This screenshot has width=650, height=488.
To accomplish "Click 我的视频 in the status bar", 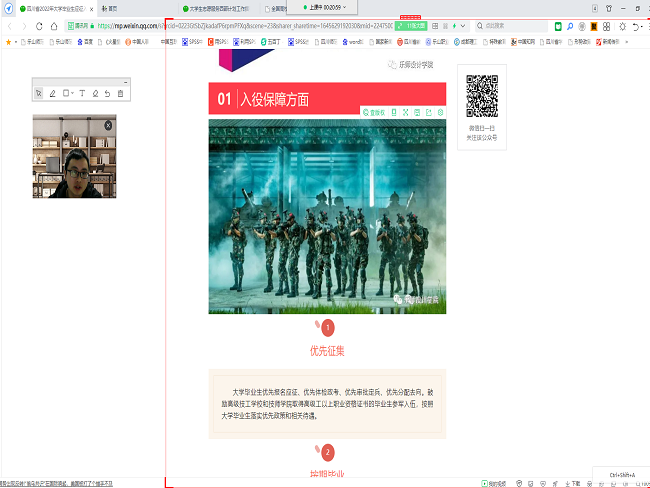I will click(x=494, y=483).
